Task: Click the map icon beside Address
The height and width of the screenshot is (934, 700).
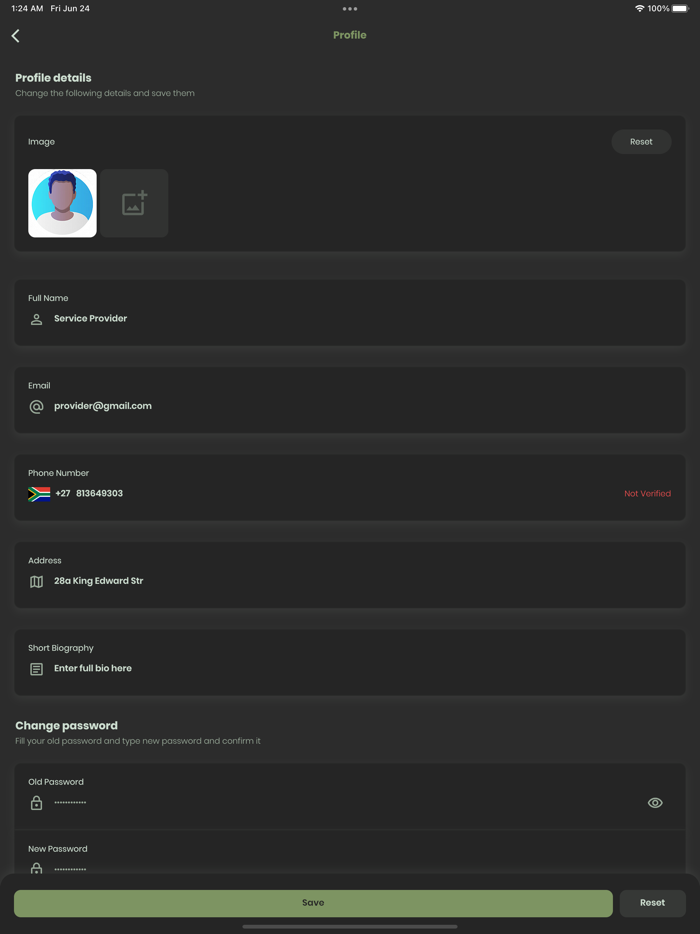Action: [36, 581]
